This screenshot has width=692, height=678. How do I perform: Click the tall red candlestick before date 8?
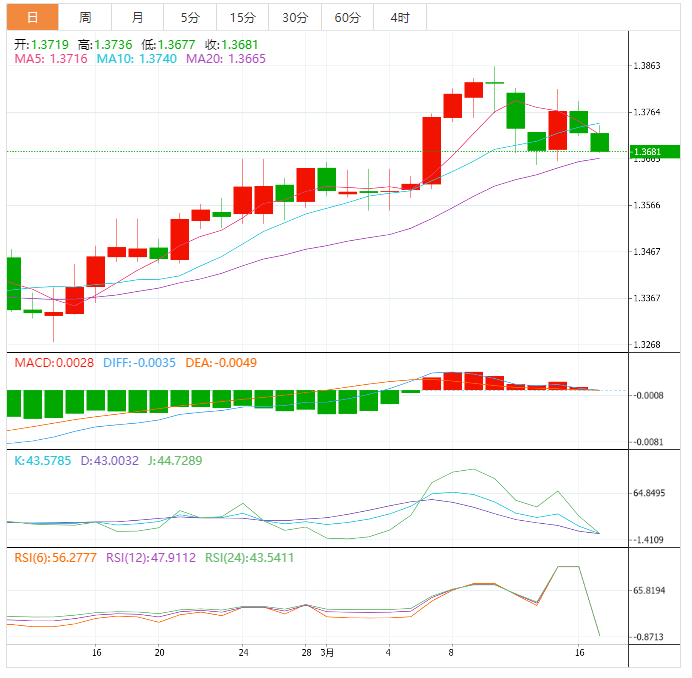pos(432,151)
